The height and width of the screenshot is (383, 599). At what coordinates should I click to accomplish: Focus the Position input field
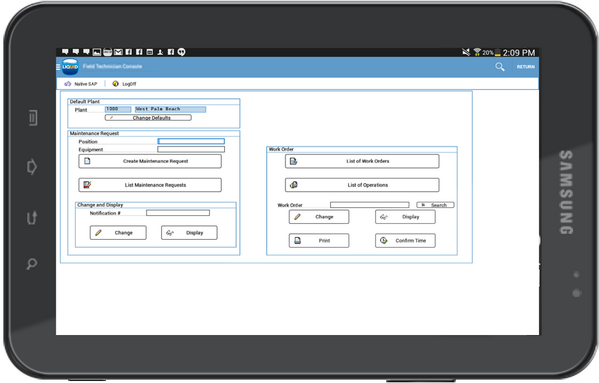coord(191,141)
